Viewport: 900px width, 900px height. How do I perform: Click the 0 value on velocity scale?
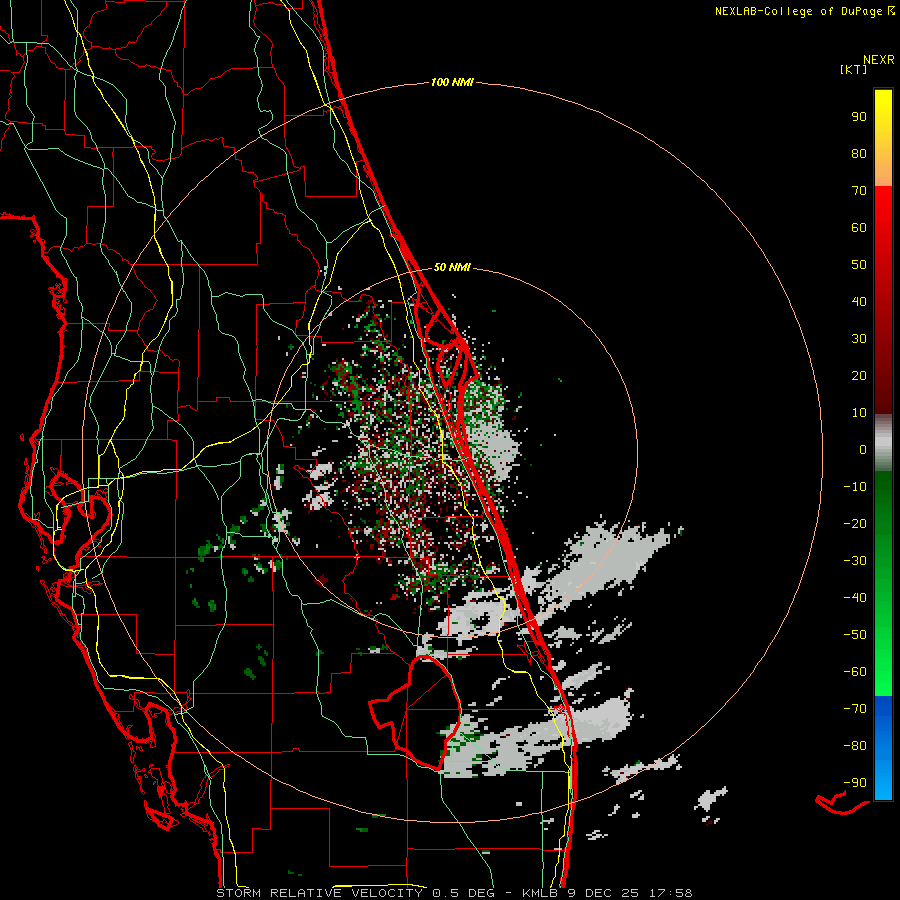pyautogui.click(x=863, y=450)
